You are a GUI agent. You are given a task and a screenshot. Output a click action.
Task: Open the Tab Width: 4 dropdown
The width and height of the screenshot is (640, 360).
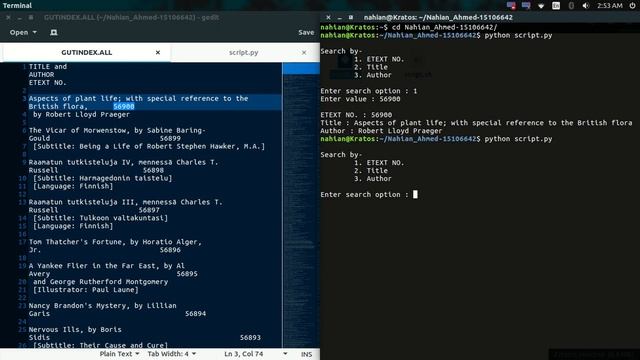pyautogui.click(x=171, y=354)
